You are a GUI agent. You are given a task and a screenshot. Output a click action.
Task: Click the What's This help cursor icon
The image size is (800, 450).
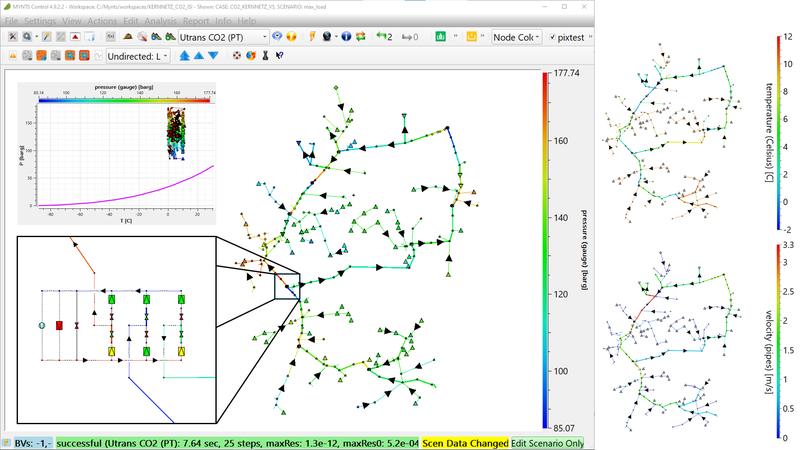point(280,56)
